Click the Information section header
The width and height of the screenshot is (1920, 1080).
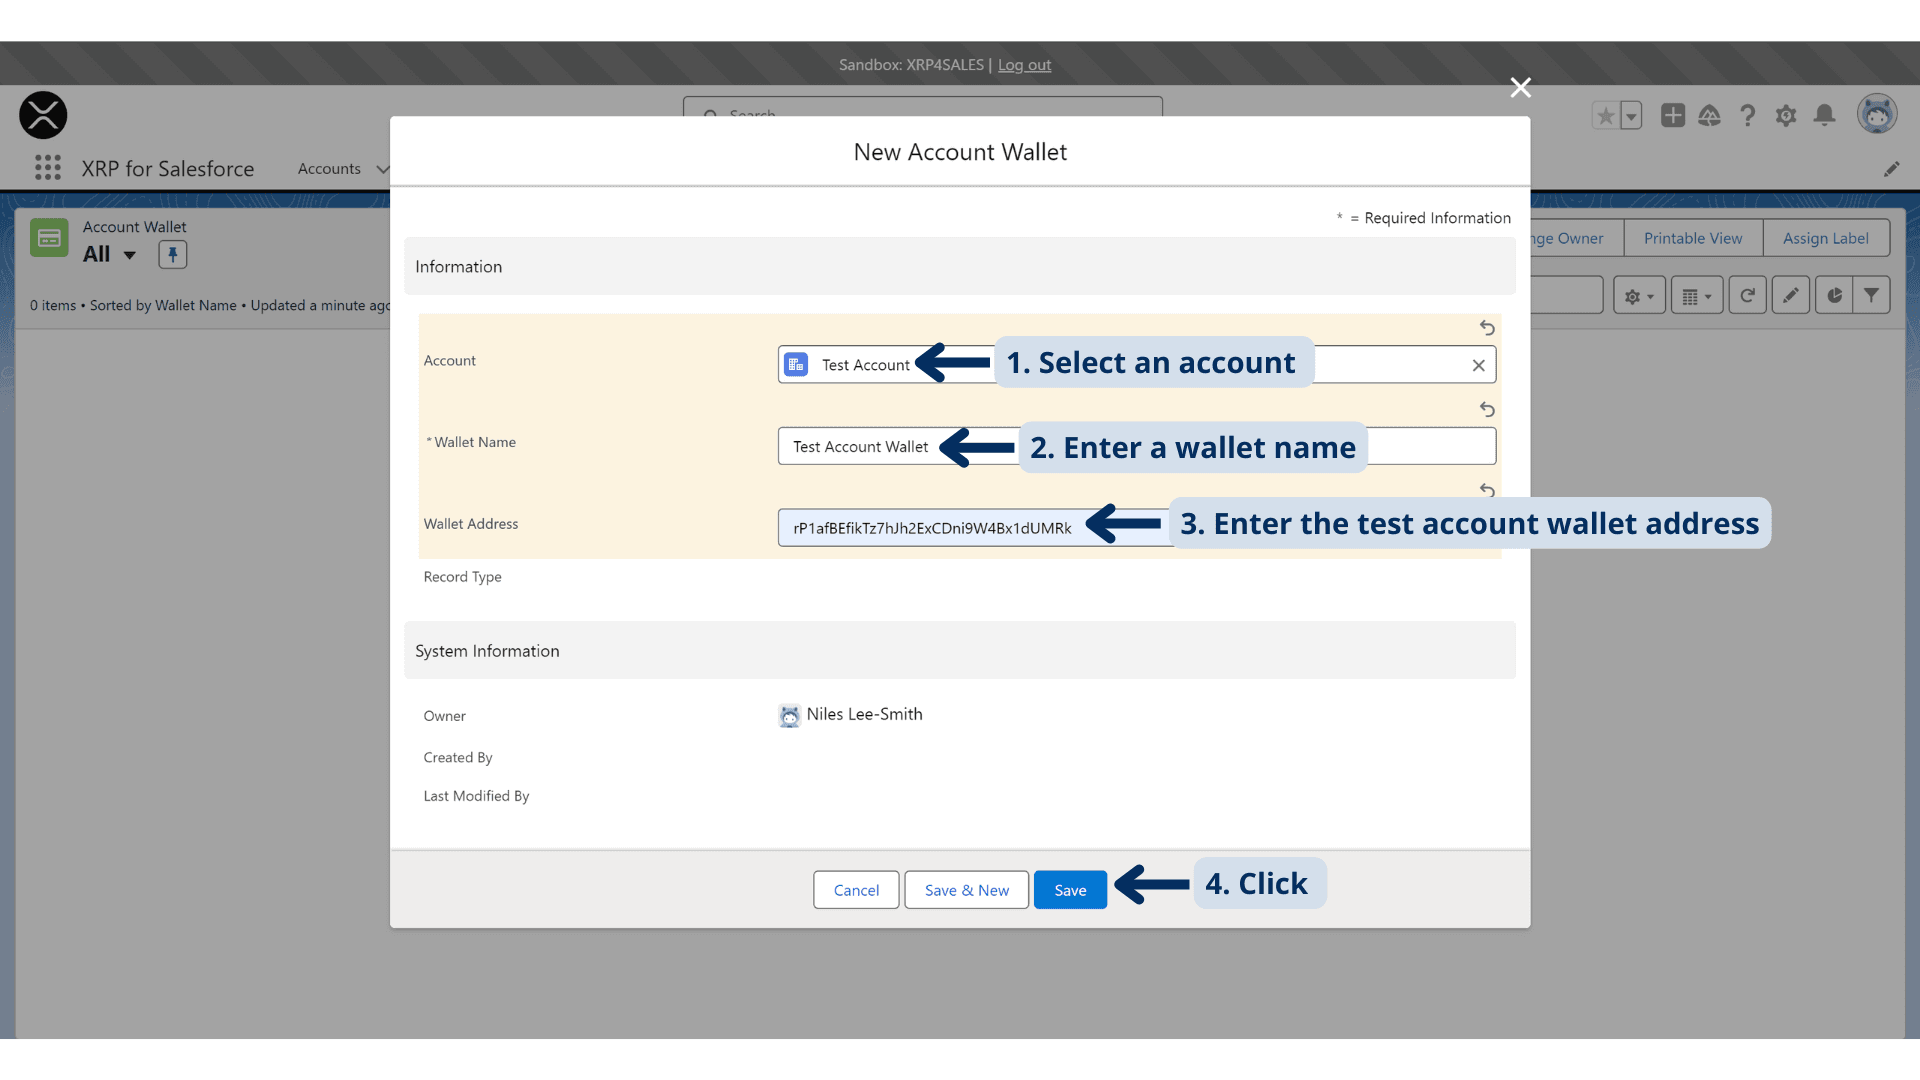960,266
